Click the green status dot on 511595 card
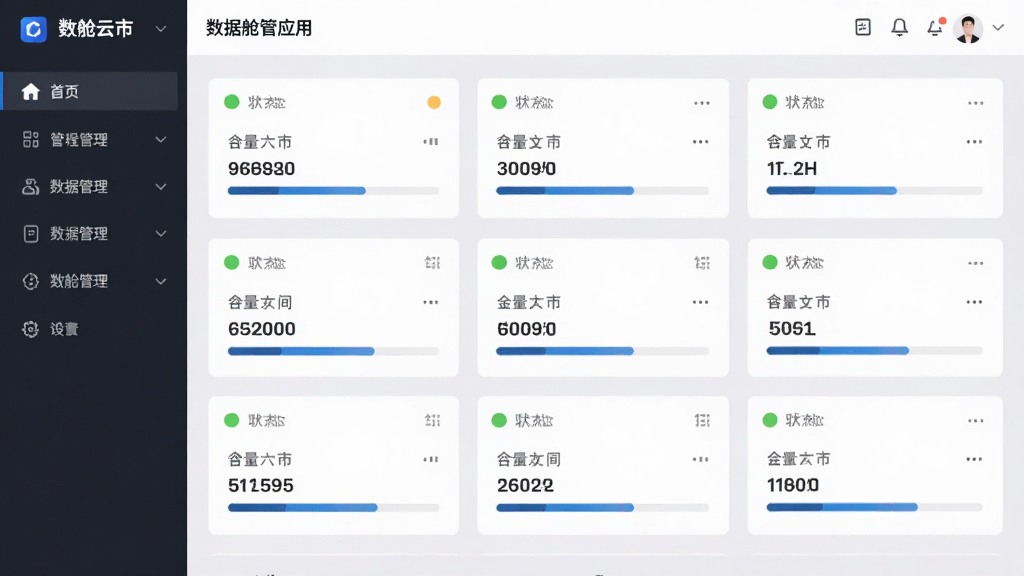The width and height of the screenshot is (1024, 576). (x=232, y=420)
